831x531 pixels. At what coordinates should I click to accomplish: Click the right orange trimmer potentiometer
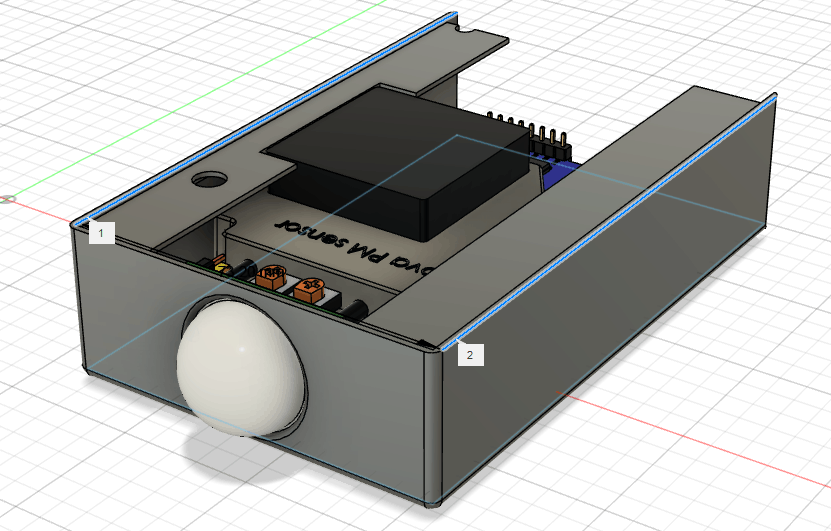coord(309,290)
